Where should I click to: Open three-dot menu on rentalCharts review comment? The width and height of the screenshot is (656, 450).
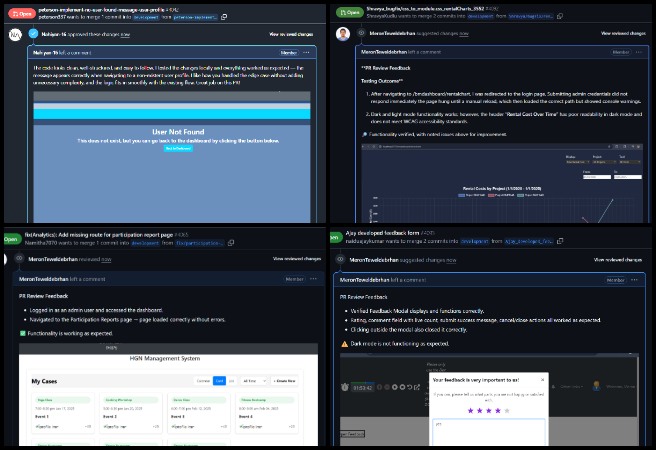pos(640,51)
